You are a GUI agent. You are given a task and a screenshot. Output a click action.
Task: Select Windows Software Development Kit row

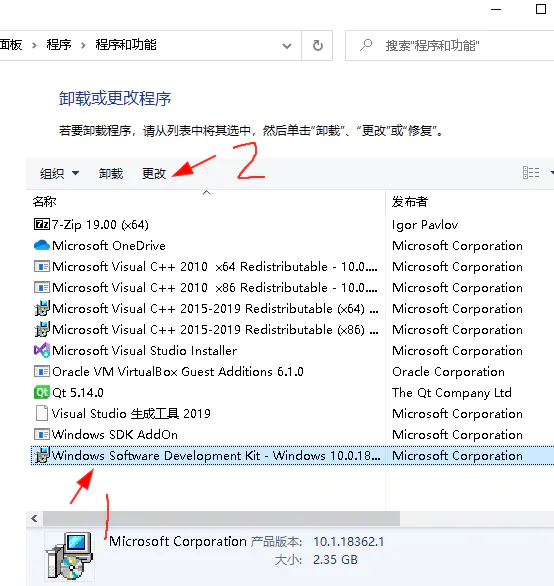[x=293, y=455]
